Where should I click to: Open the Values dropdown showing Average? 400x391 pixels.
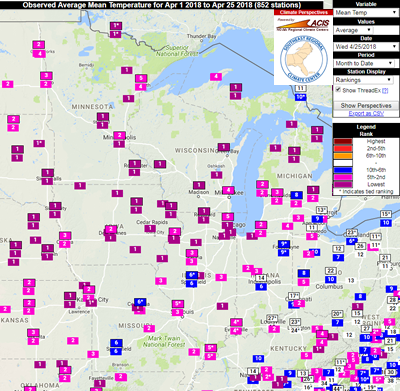[x=353, y=30]
